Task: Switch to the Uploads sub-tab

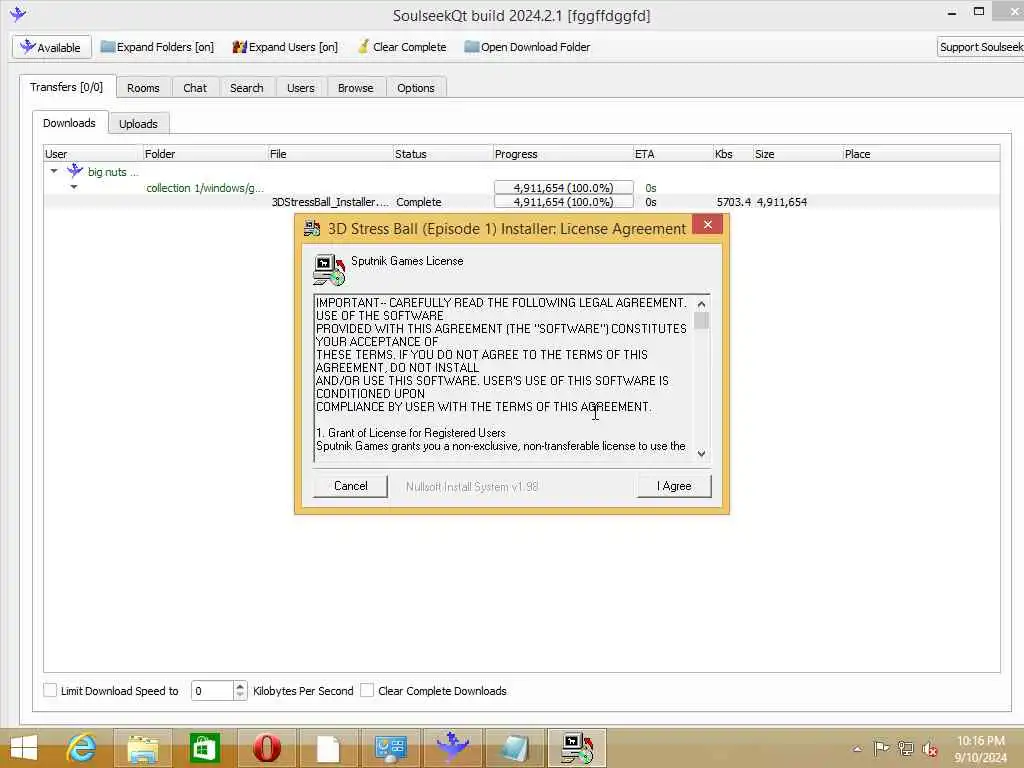Action: point(138,123)
